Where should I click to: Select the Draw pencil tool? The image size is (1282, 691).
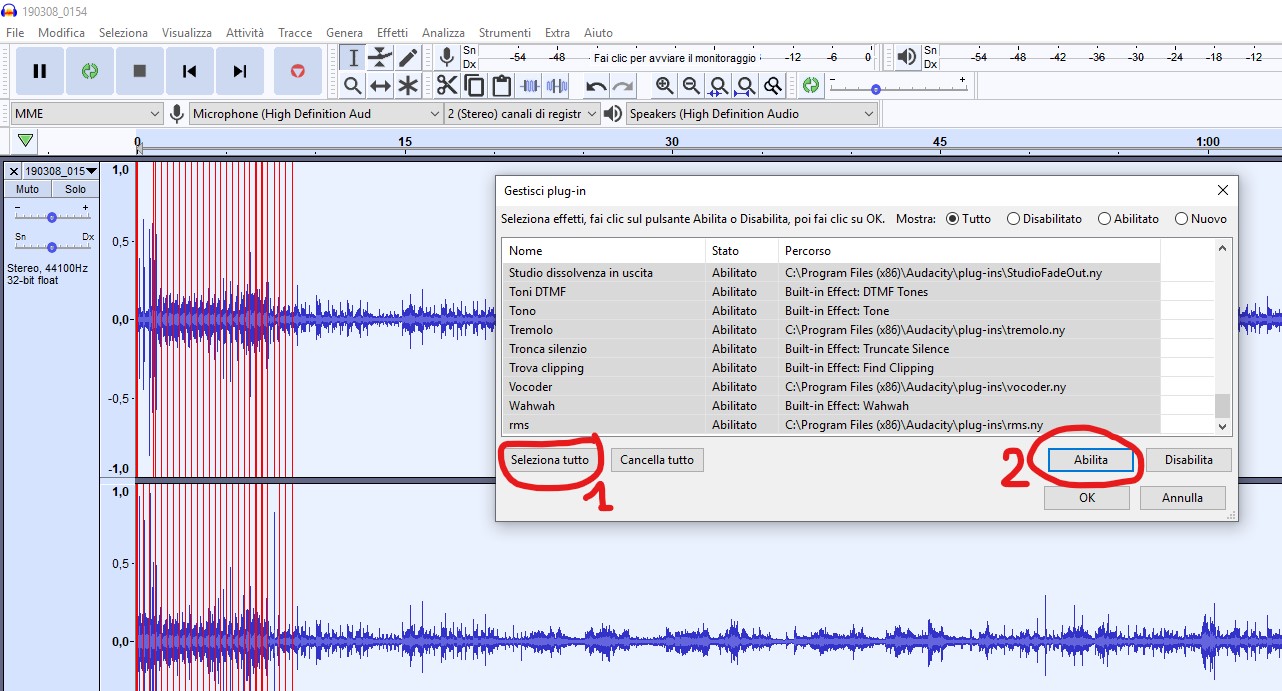408,58
